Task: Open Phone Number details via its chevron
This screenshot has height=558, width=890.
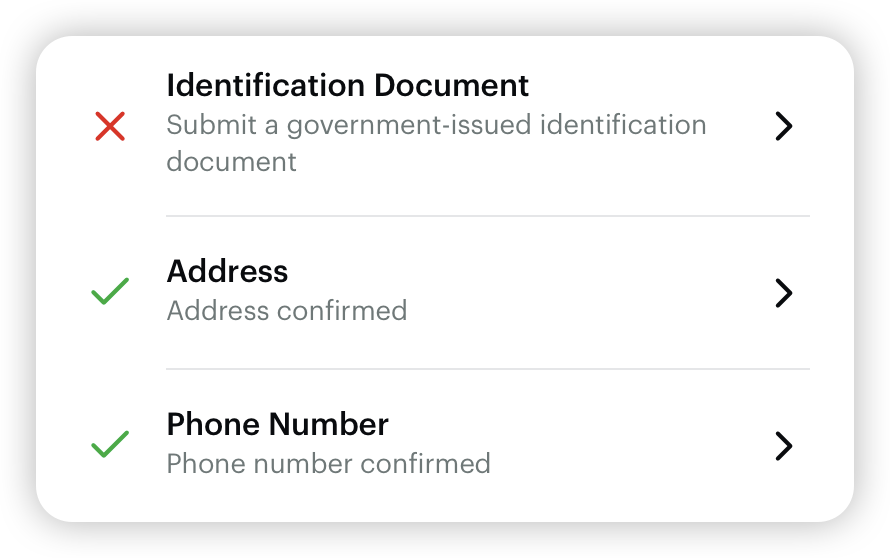Action: point(784,446)
